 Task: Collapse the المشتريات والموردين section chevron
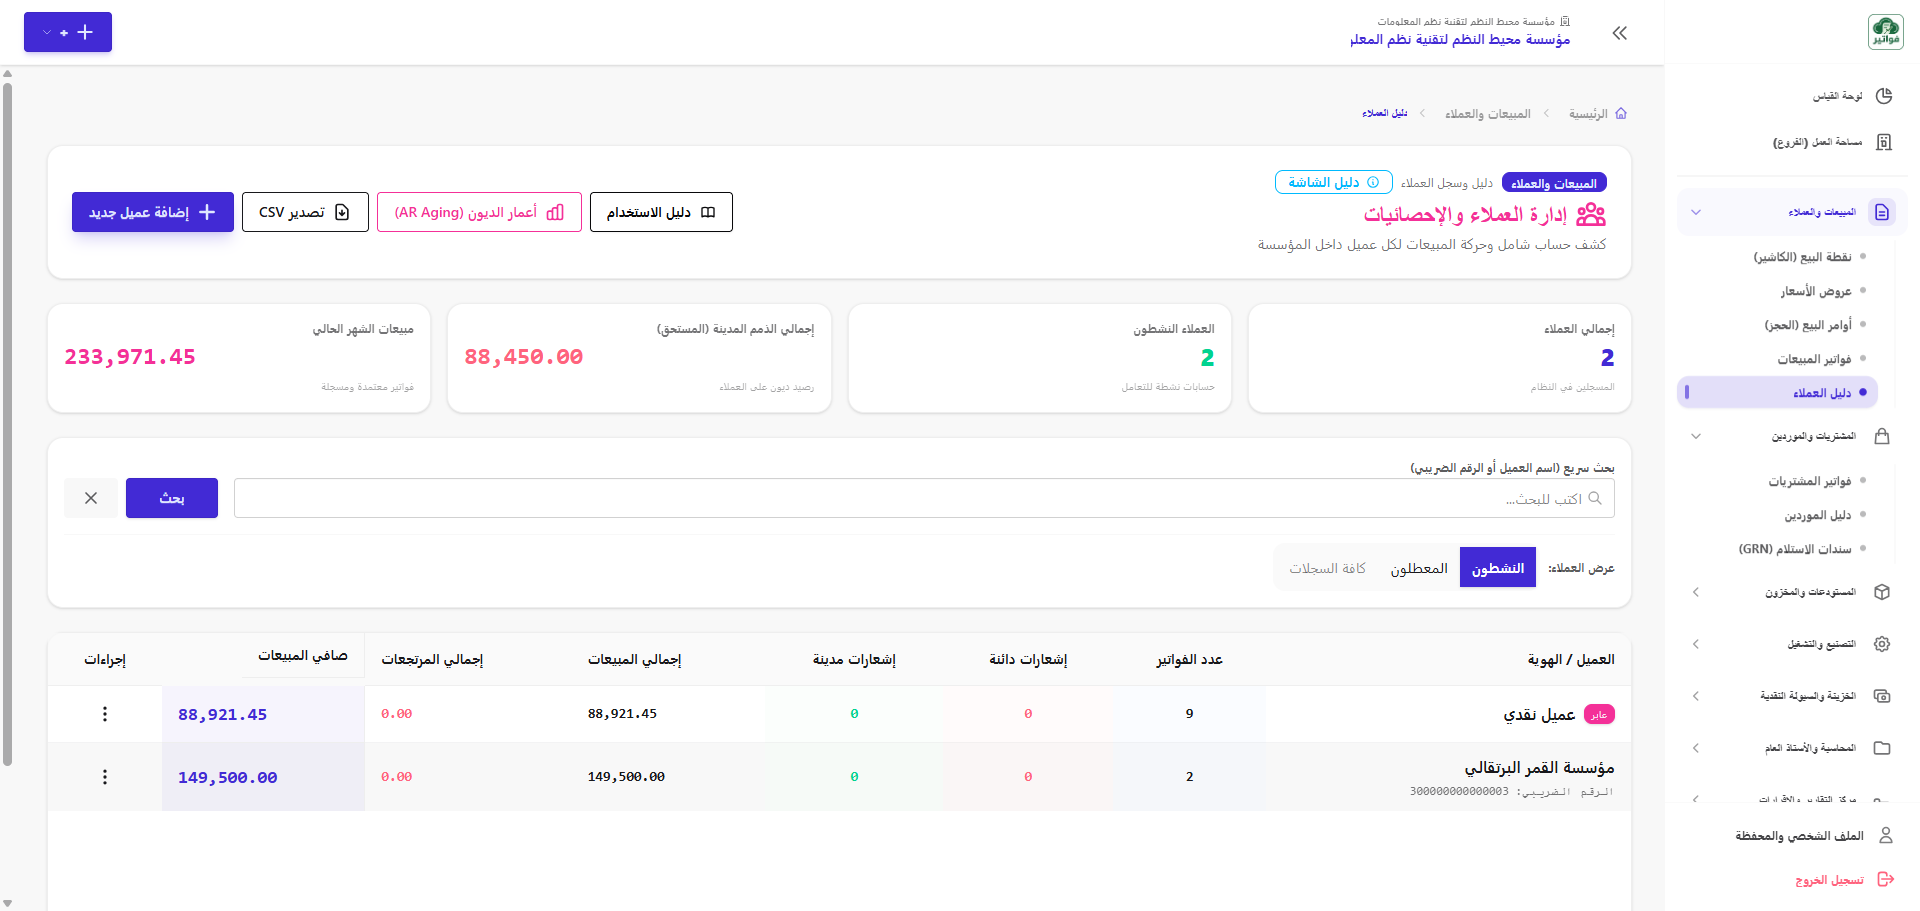[x=1696, y=436]
